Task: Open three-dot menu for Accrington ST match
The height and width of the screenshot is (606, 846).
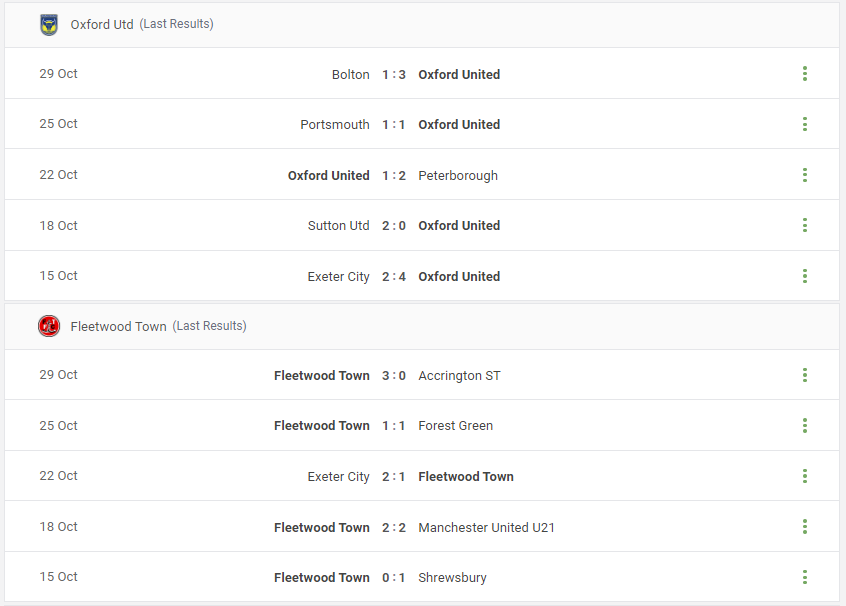Action: pos(804,375)
